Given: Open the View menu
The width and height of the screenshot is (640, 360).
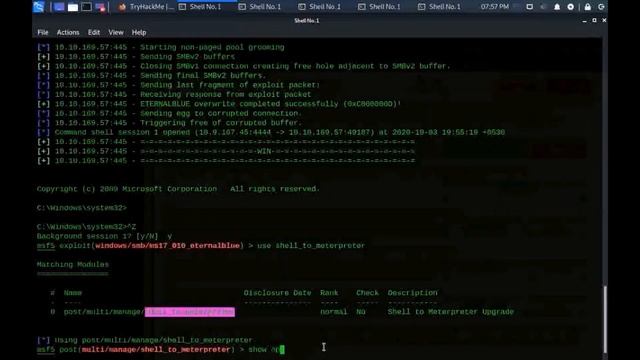Looking at the screenshot, I should point(116,32).
